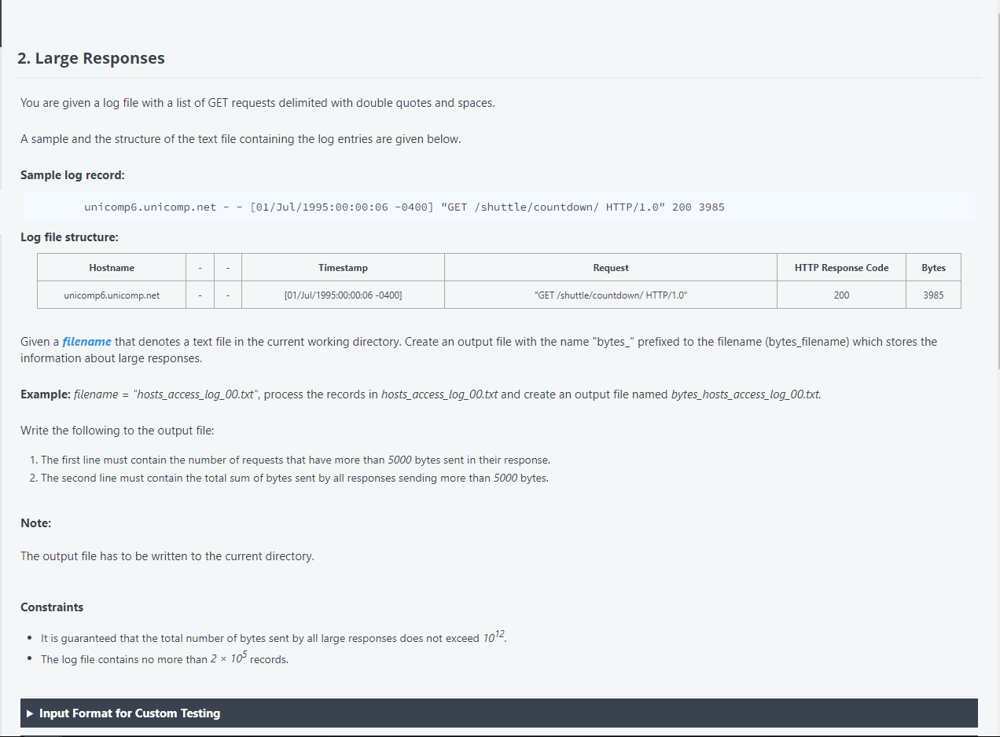Click the 200 response code cell
Screen dimensions: 1000x737
pyautogui.click(x=841, y=295)
